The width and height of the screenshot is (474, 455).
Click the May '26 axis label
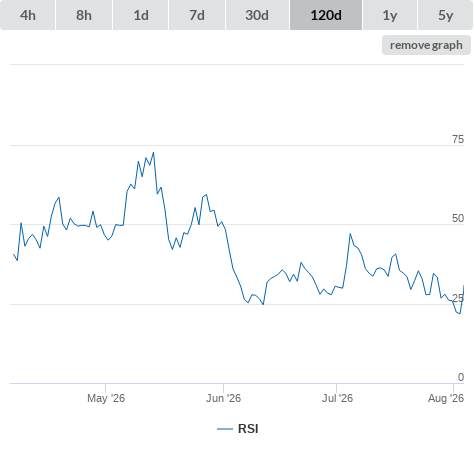pyautogui.click(x=106, y=398)
